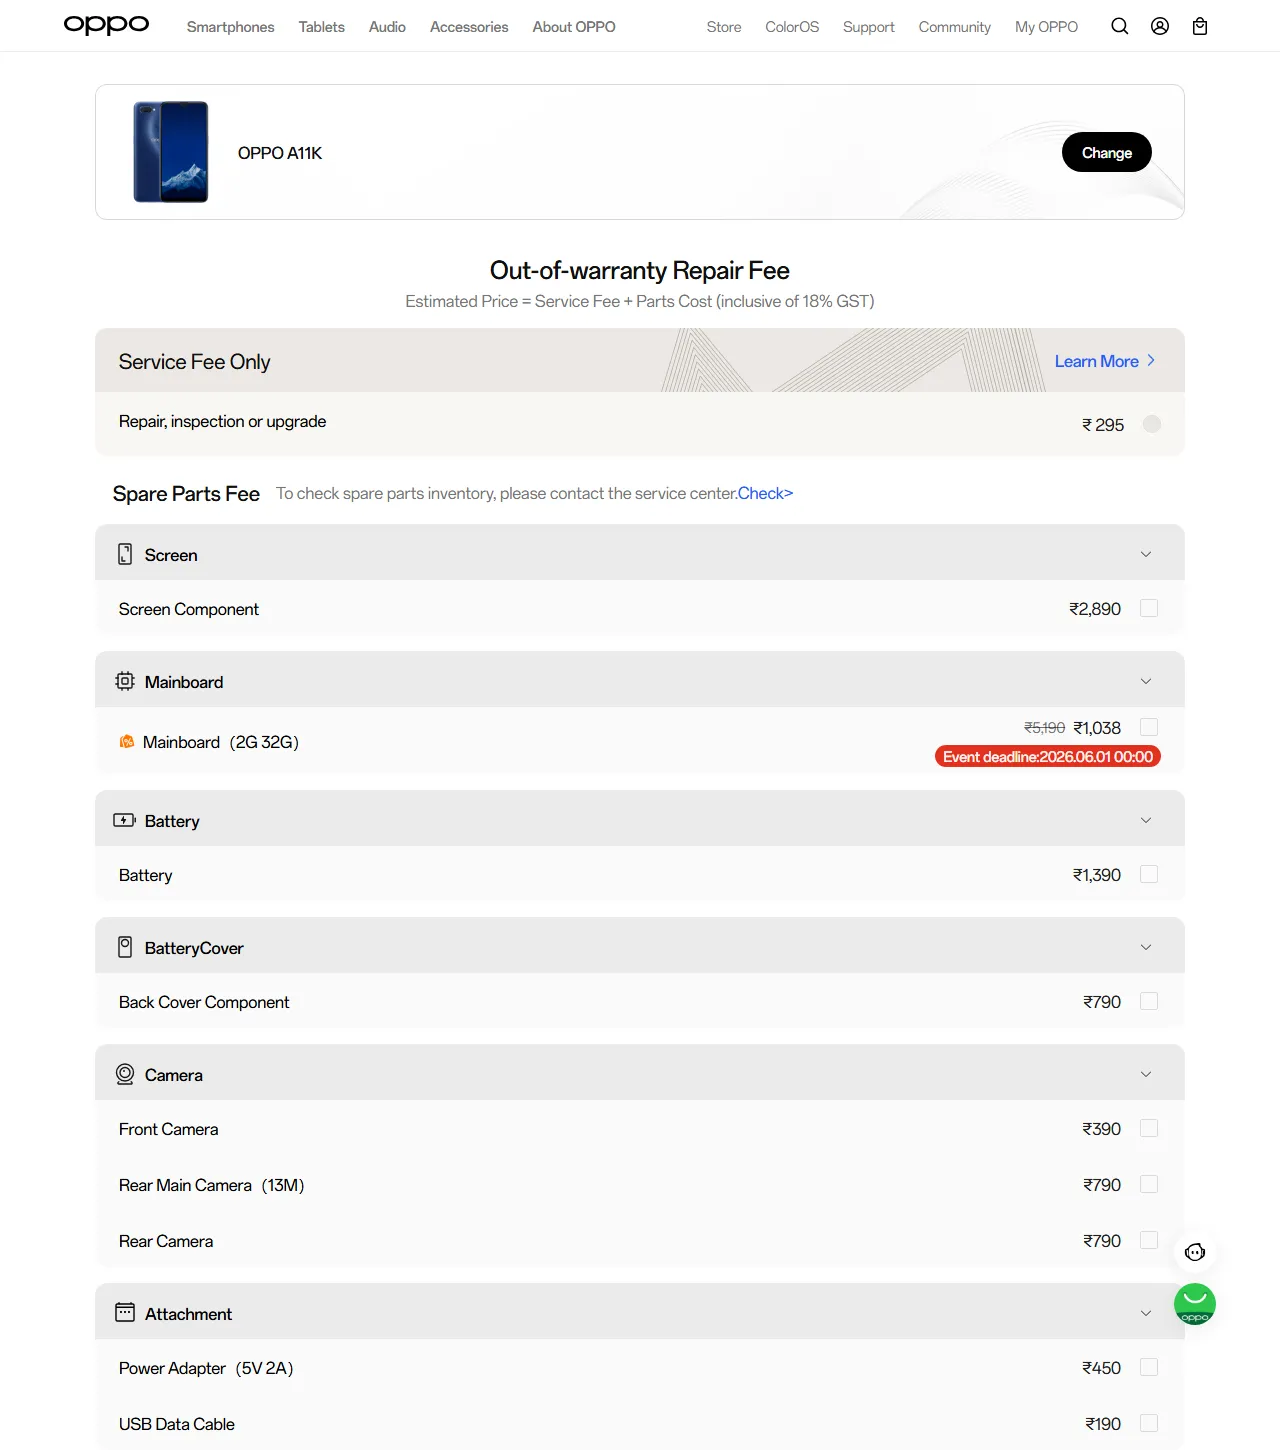Click the Check> spare parts link
Viewport: 1280px width, 1450px height.
(x=765, y=493)
